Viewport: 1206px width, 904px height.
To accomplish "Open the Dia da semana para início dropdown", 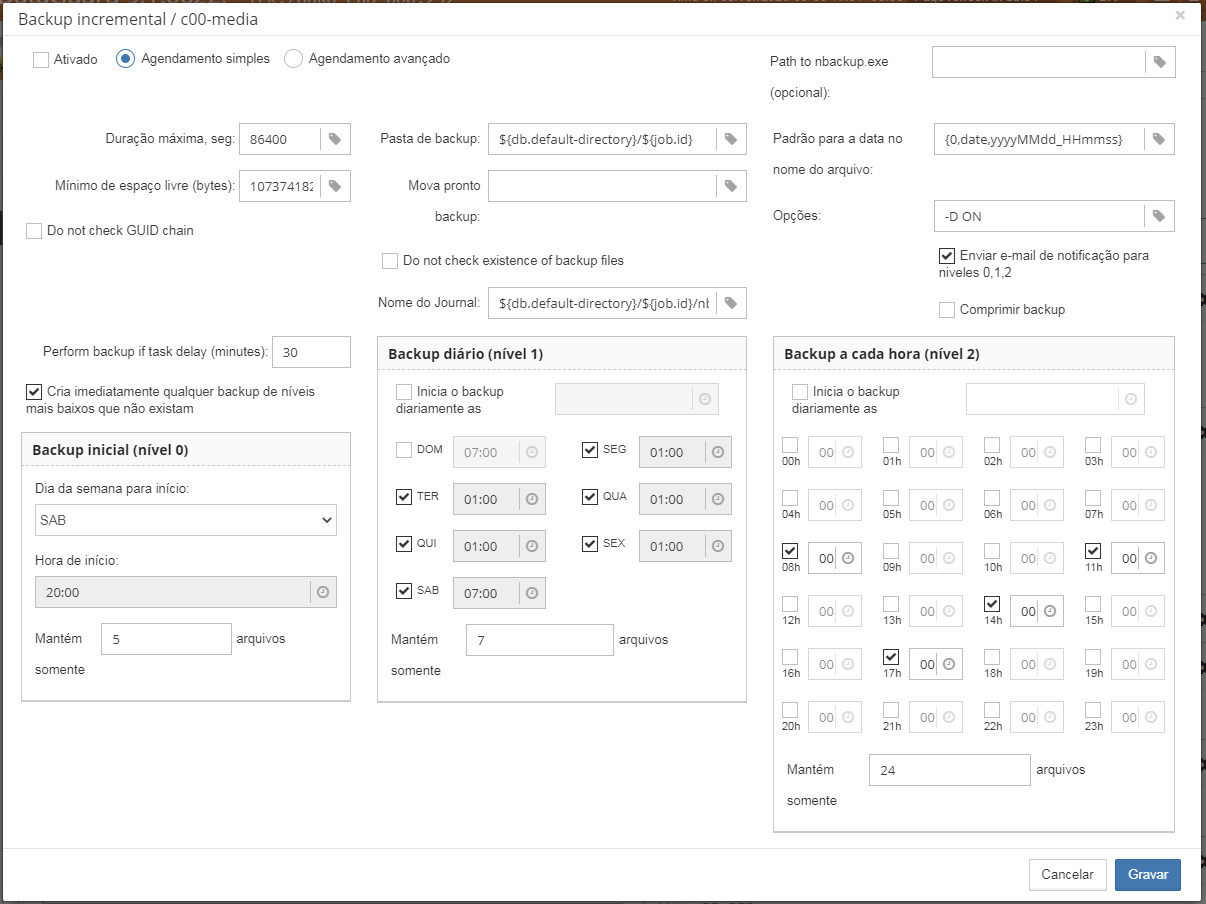I will [x=186, y=520].
